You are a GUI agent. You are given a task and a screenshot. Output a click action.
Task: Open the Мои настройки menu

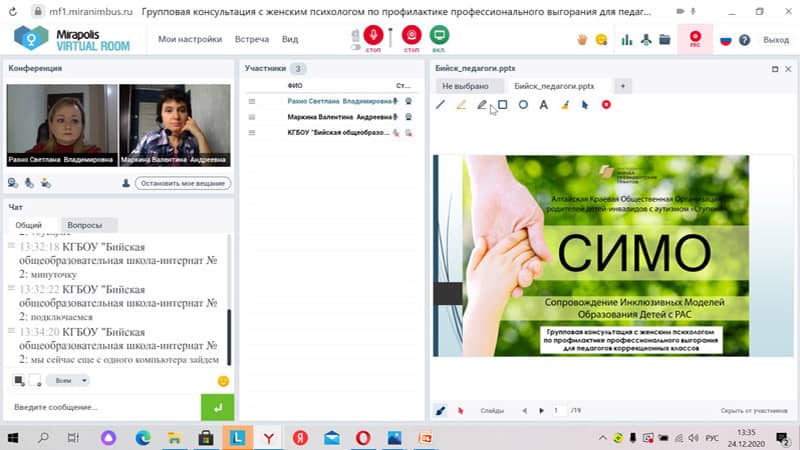190,39
